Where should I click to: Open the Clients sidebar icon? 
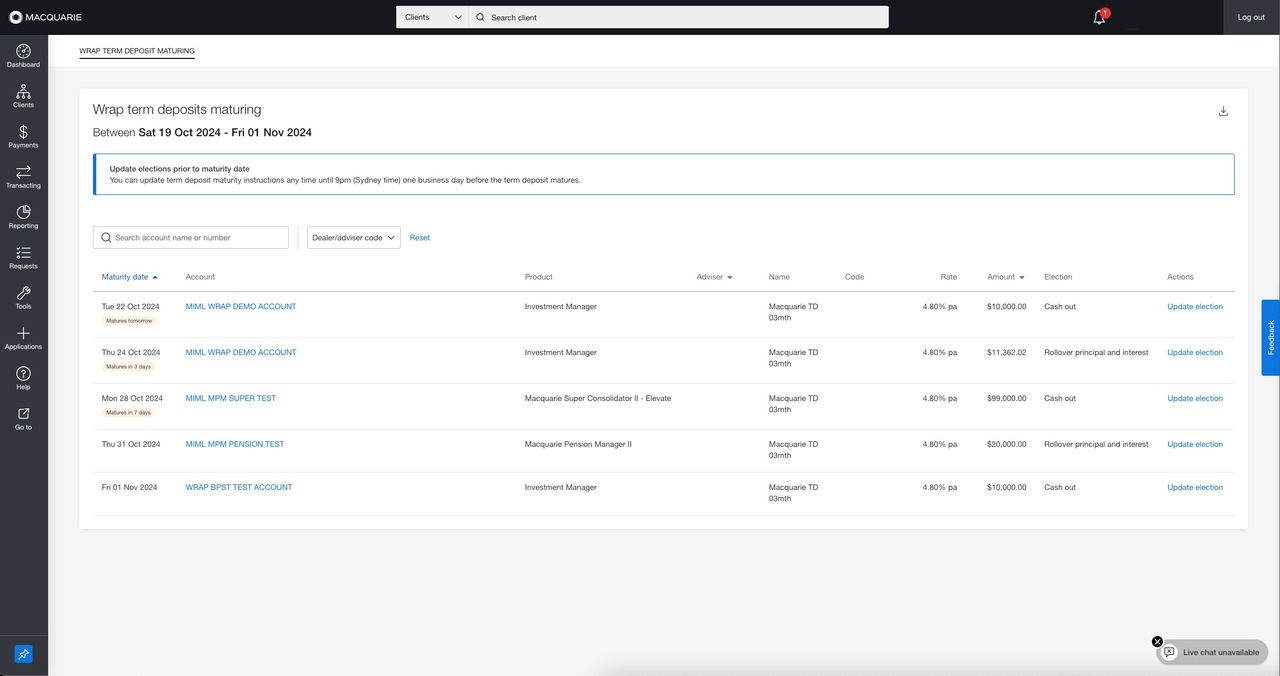click(x=23, y=91)
